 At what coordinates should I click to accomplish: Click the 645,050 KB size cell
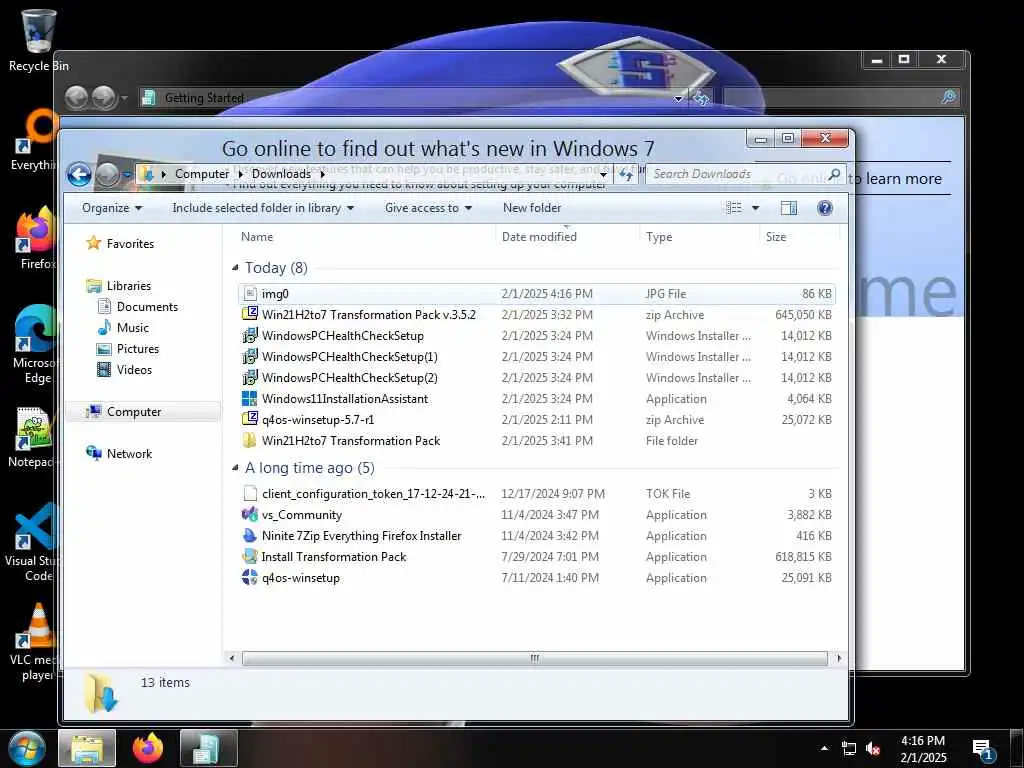click(803, 315)
